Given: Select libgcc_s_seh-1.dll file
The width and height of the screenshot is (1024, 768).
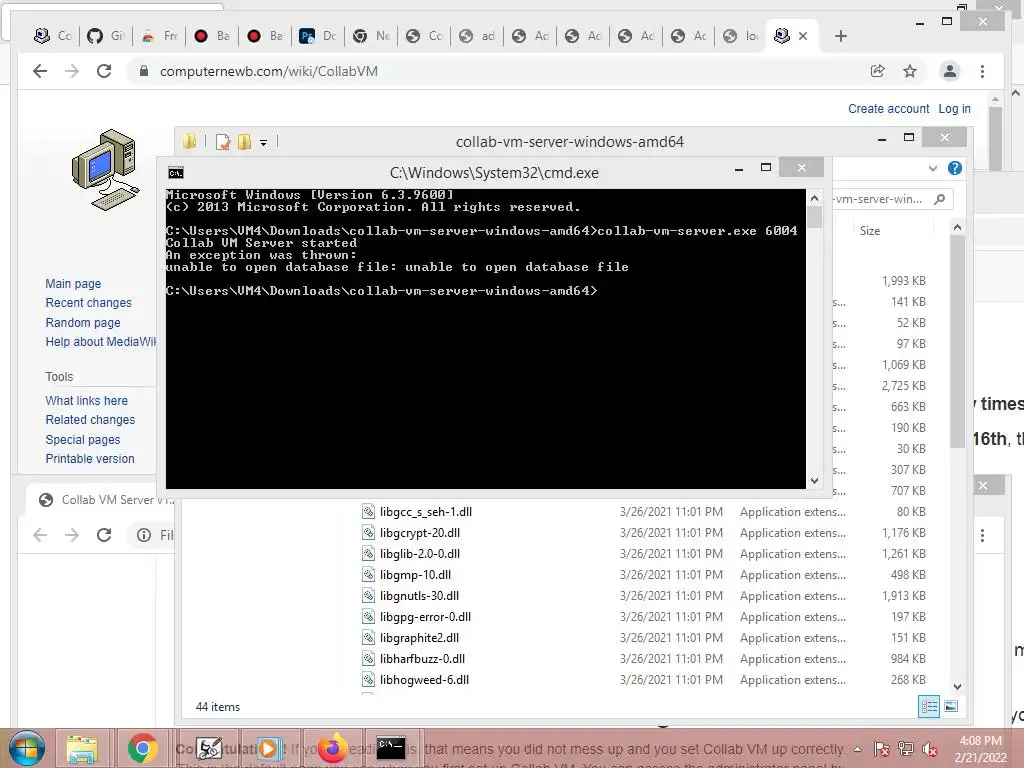Looking at the screenshot, I should pos(425,511).
